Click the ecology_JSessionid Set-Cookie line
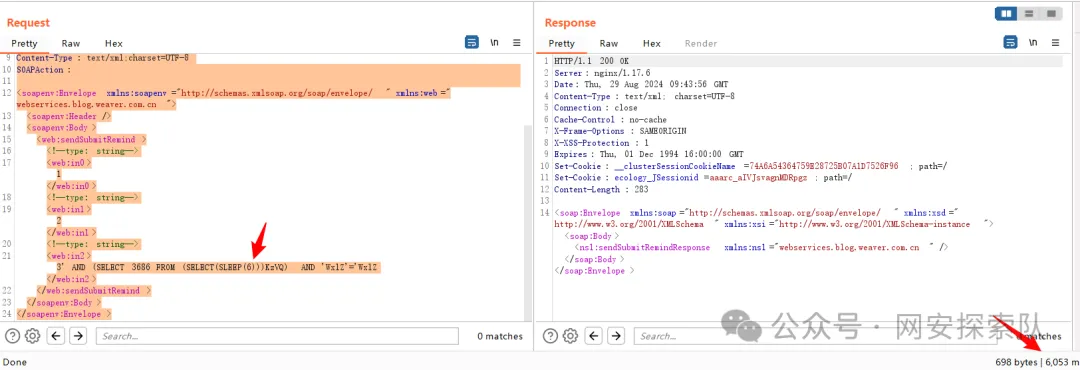The height and width of the screenshot is (370, 1080). coord(704,178)
